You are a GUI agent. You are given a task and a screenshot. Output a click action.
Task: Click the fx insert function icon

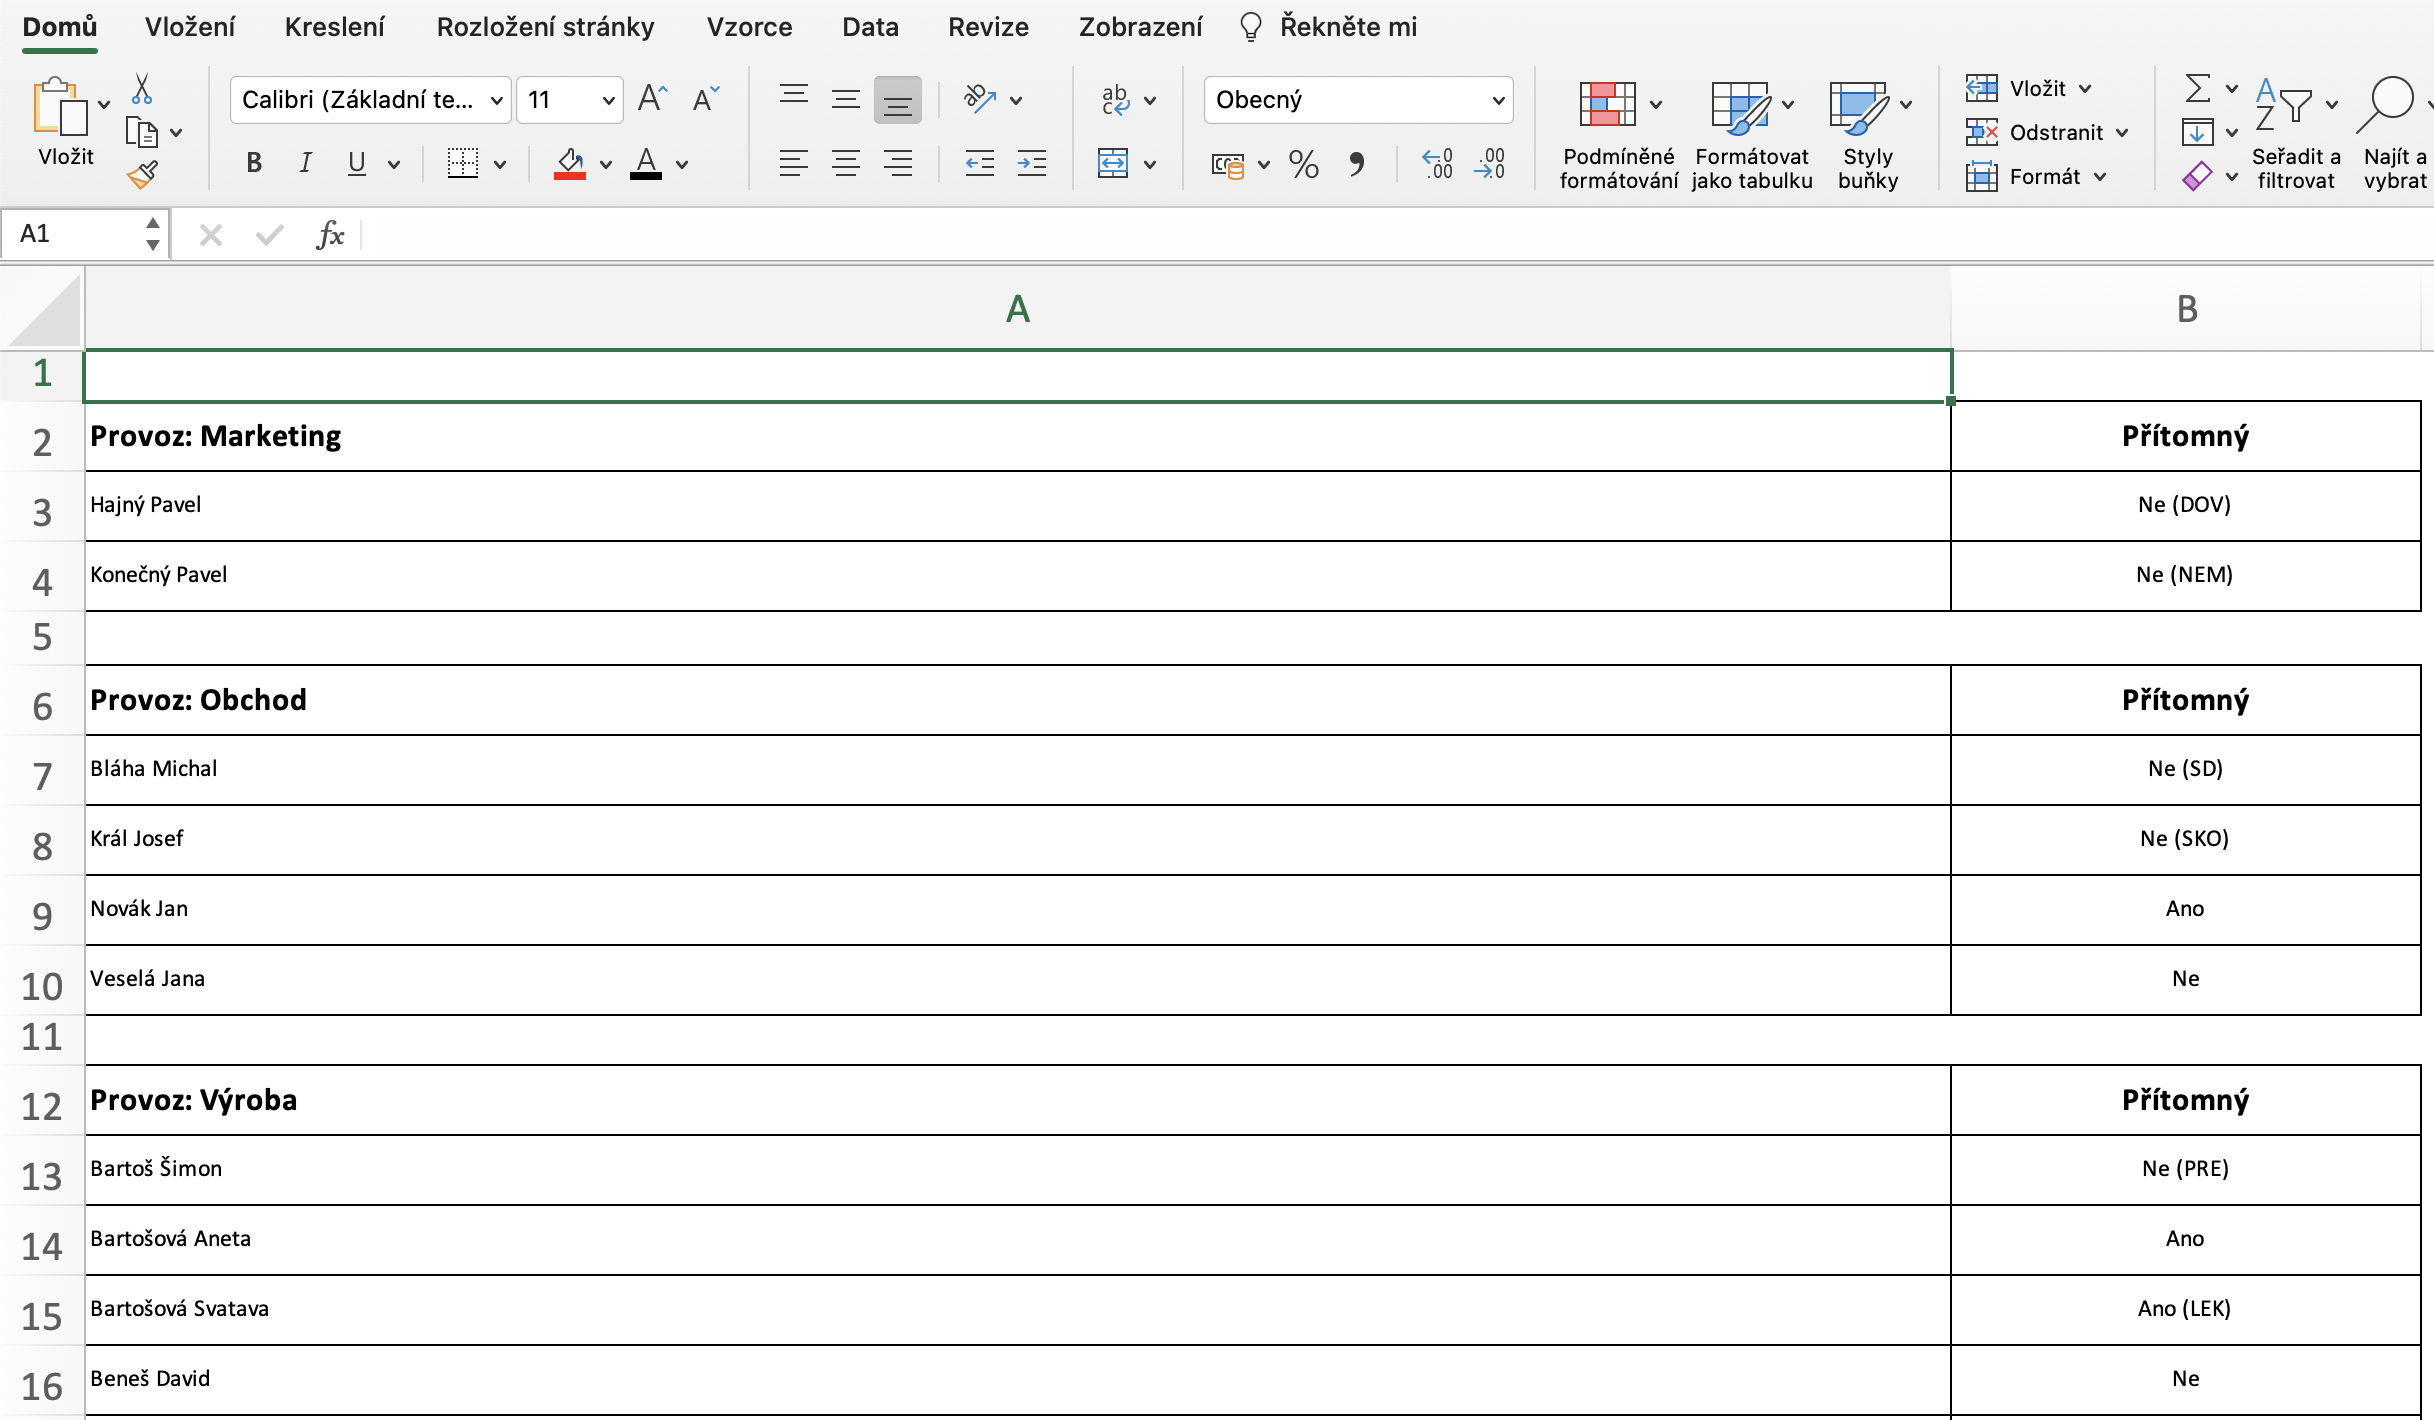(x=330, y=236)
